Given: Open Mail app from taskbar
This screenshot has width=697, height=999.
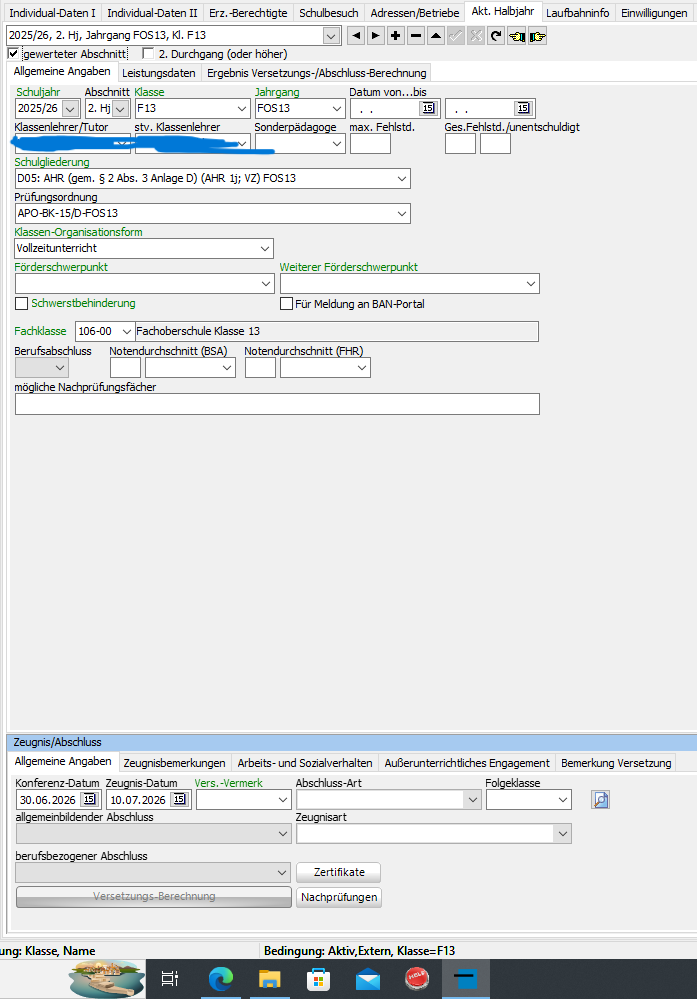Looking at the screenshot, I should 368,979.
